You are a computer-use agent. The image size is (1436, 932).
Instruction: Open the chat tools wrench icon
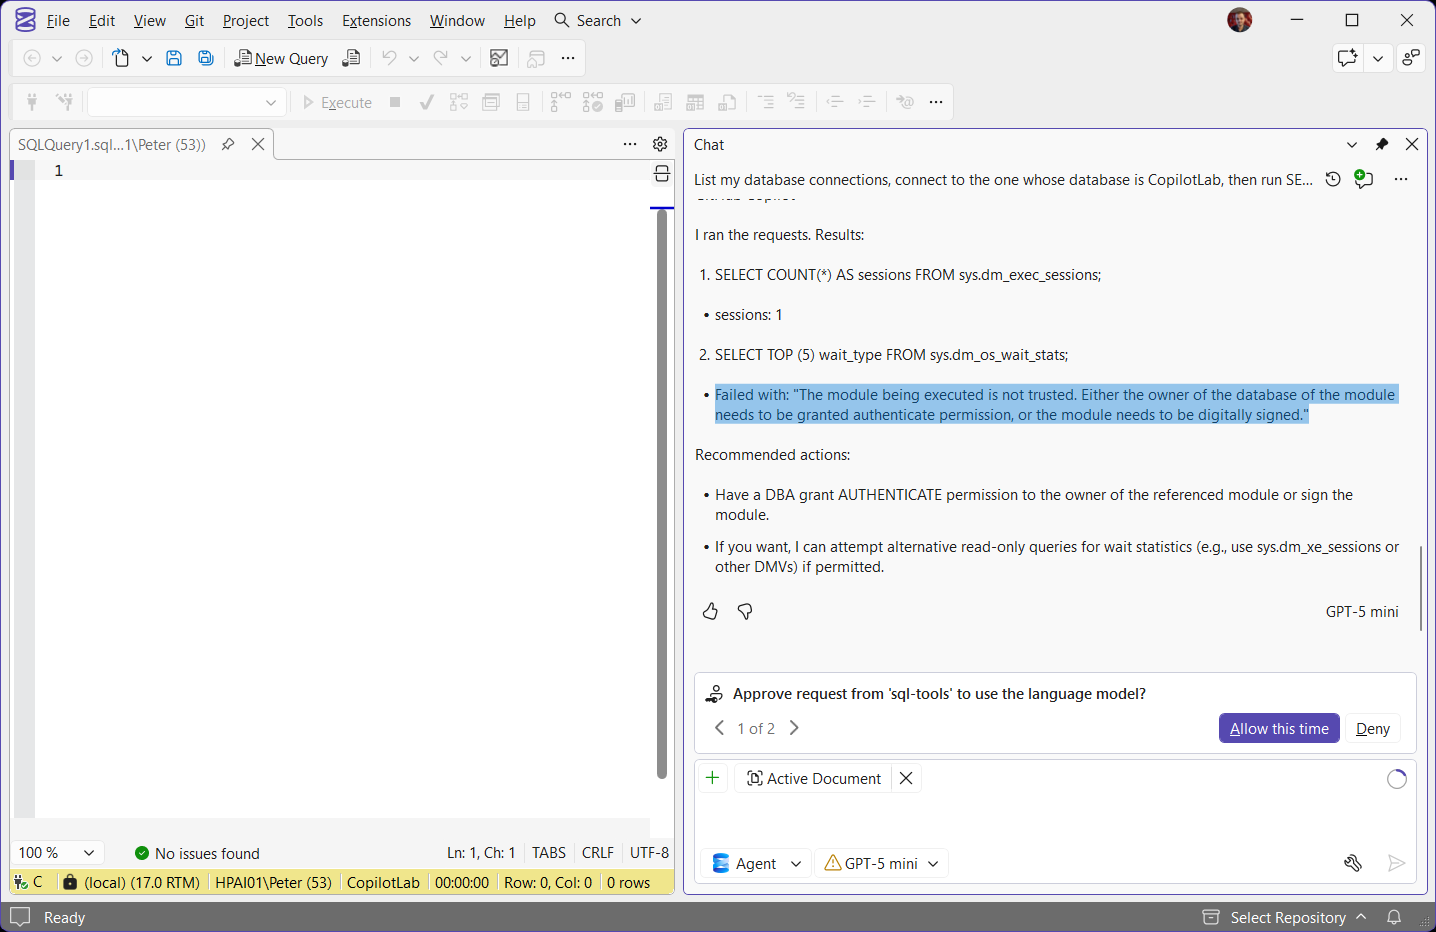pos(1353,863)
